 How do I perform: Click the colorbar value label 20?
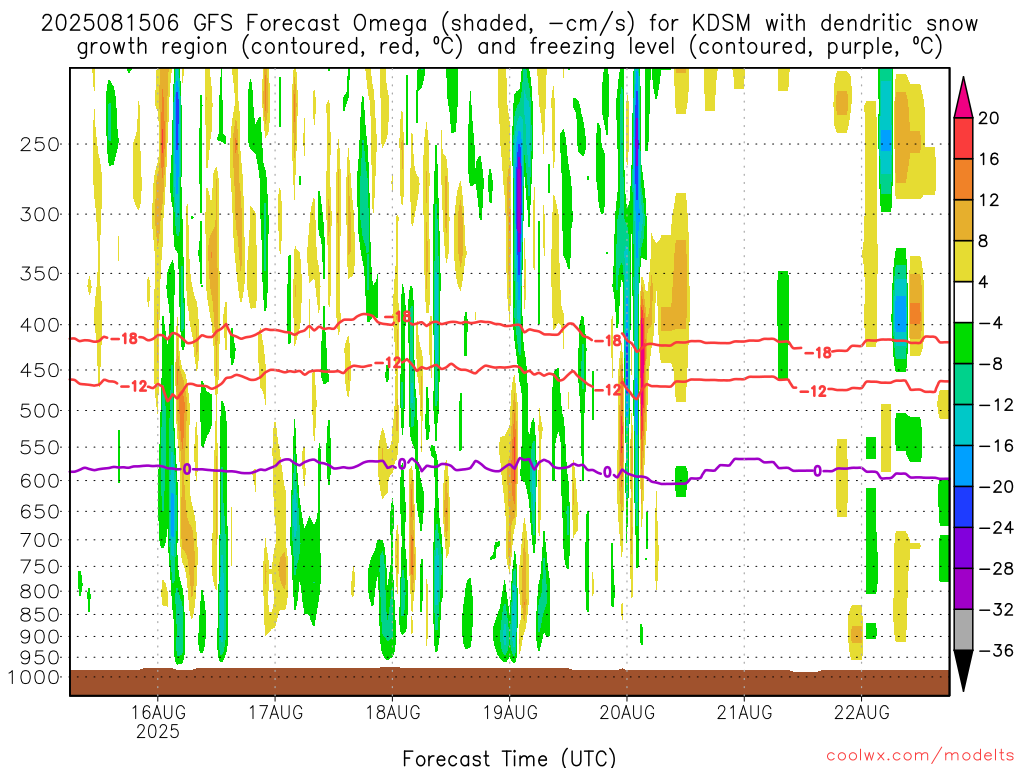[x=989, y=118]
